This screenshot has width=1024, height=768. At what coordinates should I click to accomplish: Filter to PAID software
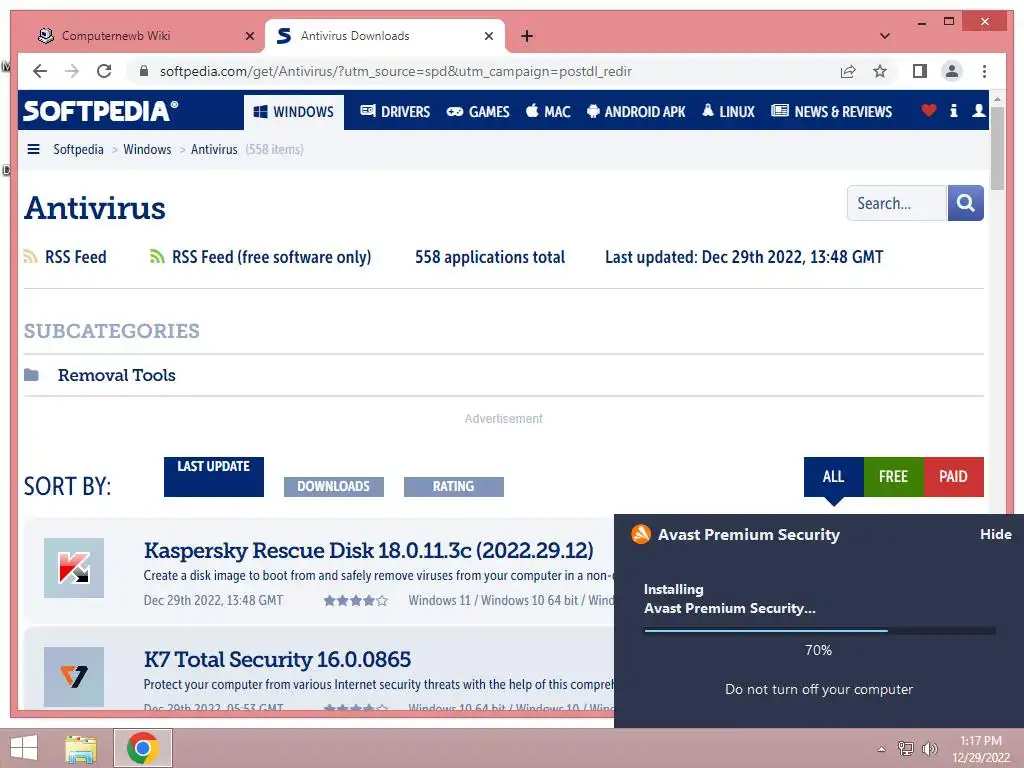(953, 477)
